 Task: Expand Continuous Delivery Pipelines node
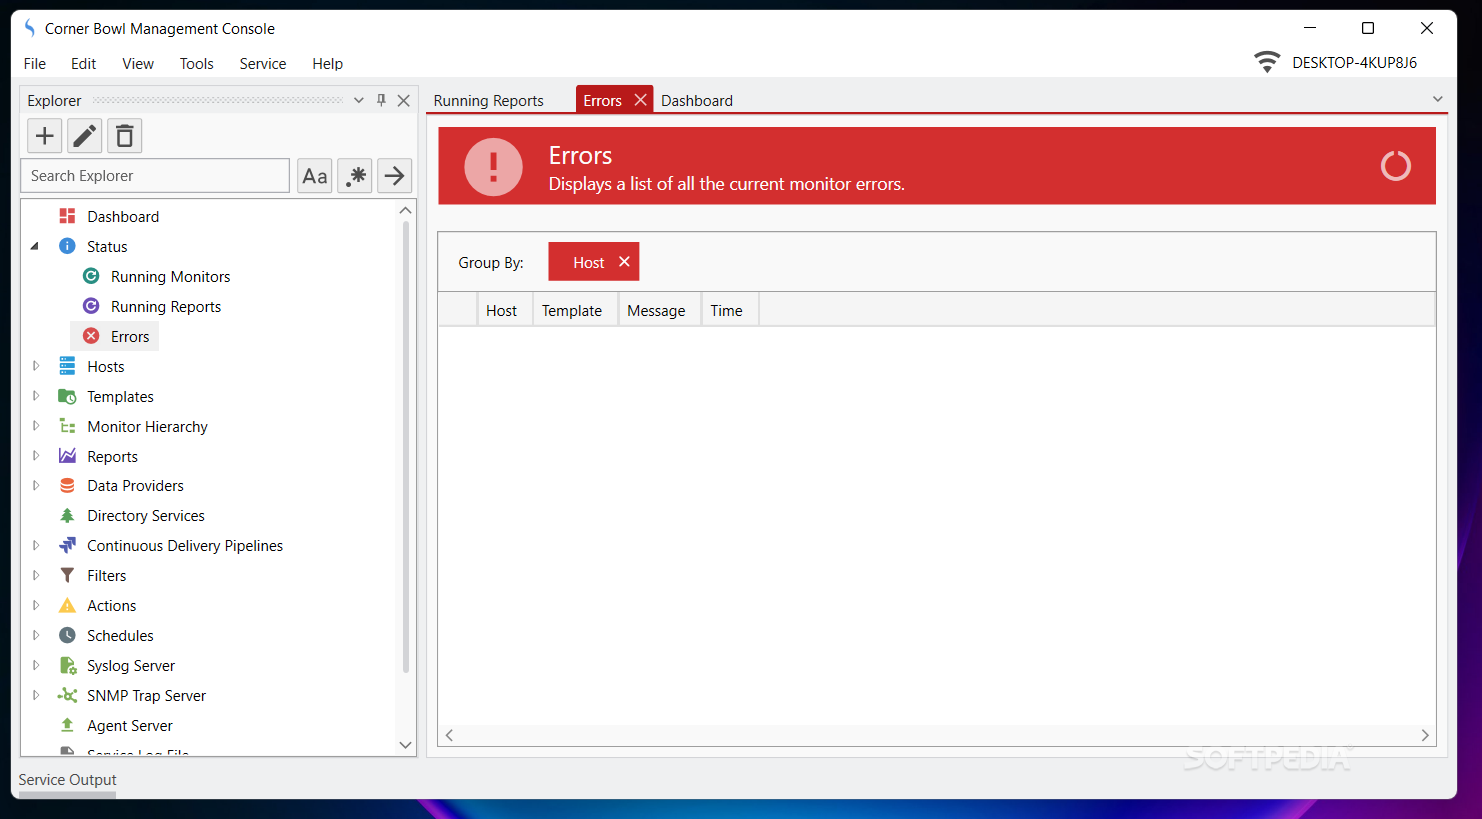pos(36,545)
